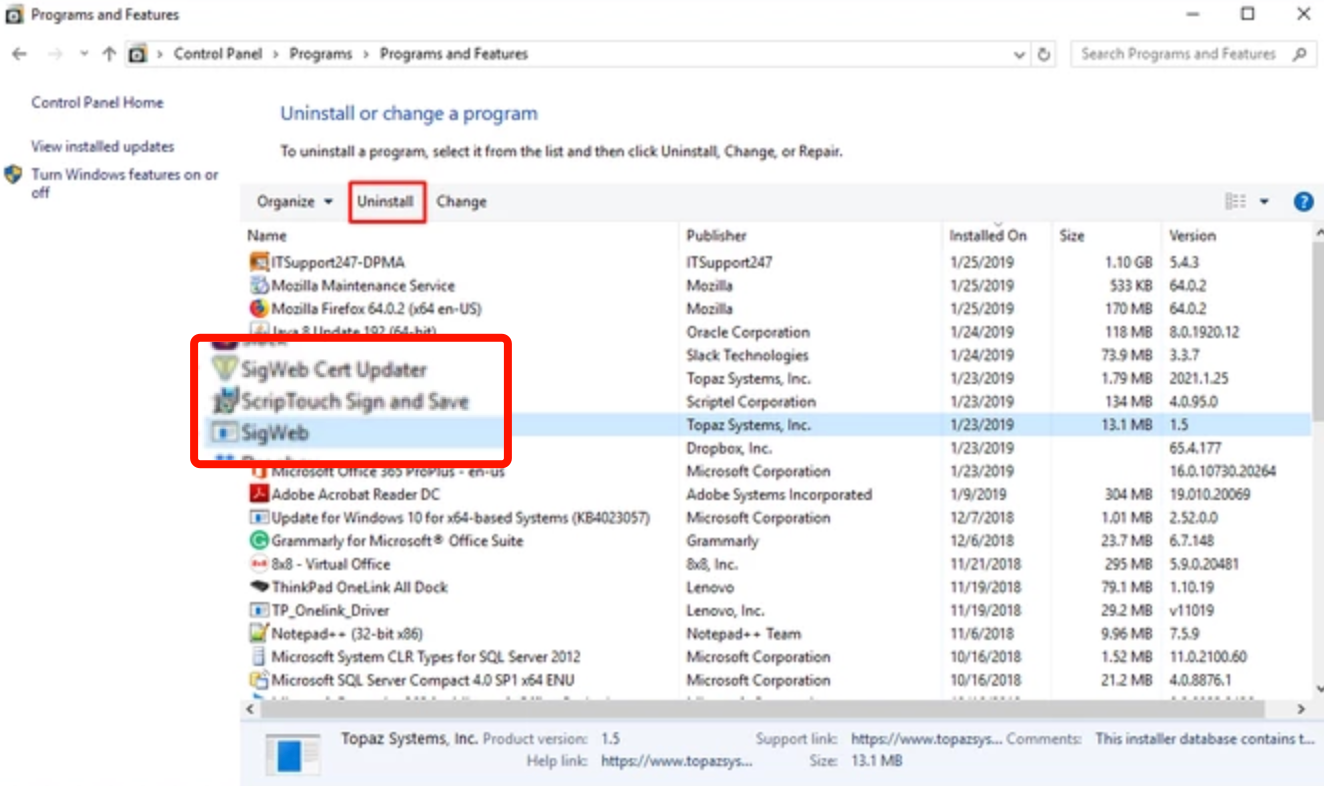The height and width of the screenshot is (786, 1324).
Task: Go back with the Back arrow
Action: (19, 55)
